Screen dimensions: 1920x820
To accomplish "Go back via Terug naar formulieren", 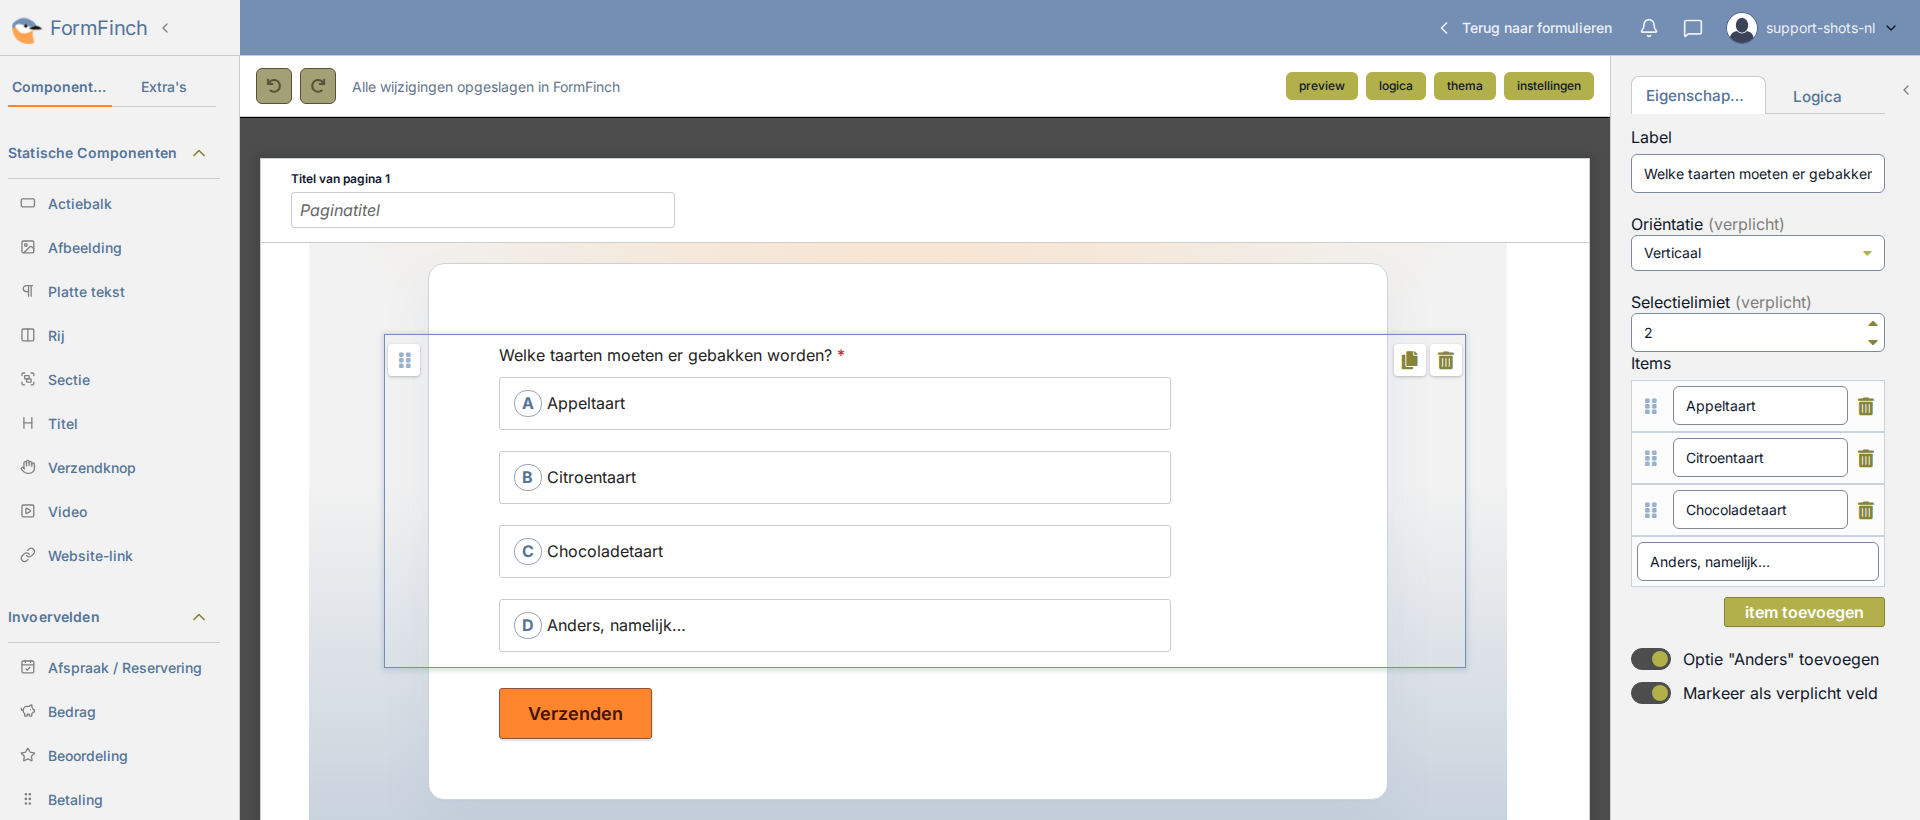I will 1526,28.
